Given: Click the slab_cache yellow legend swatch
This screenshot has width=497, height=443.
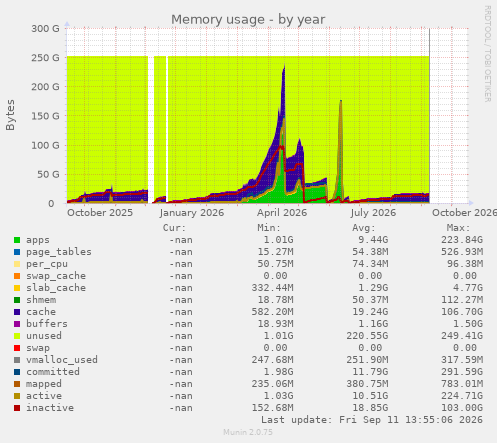Looking at the screenshot, I should click(17, 288).
